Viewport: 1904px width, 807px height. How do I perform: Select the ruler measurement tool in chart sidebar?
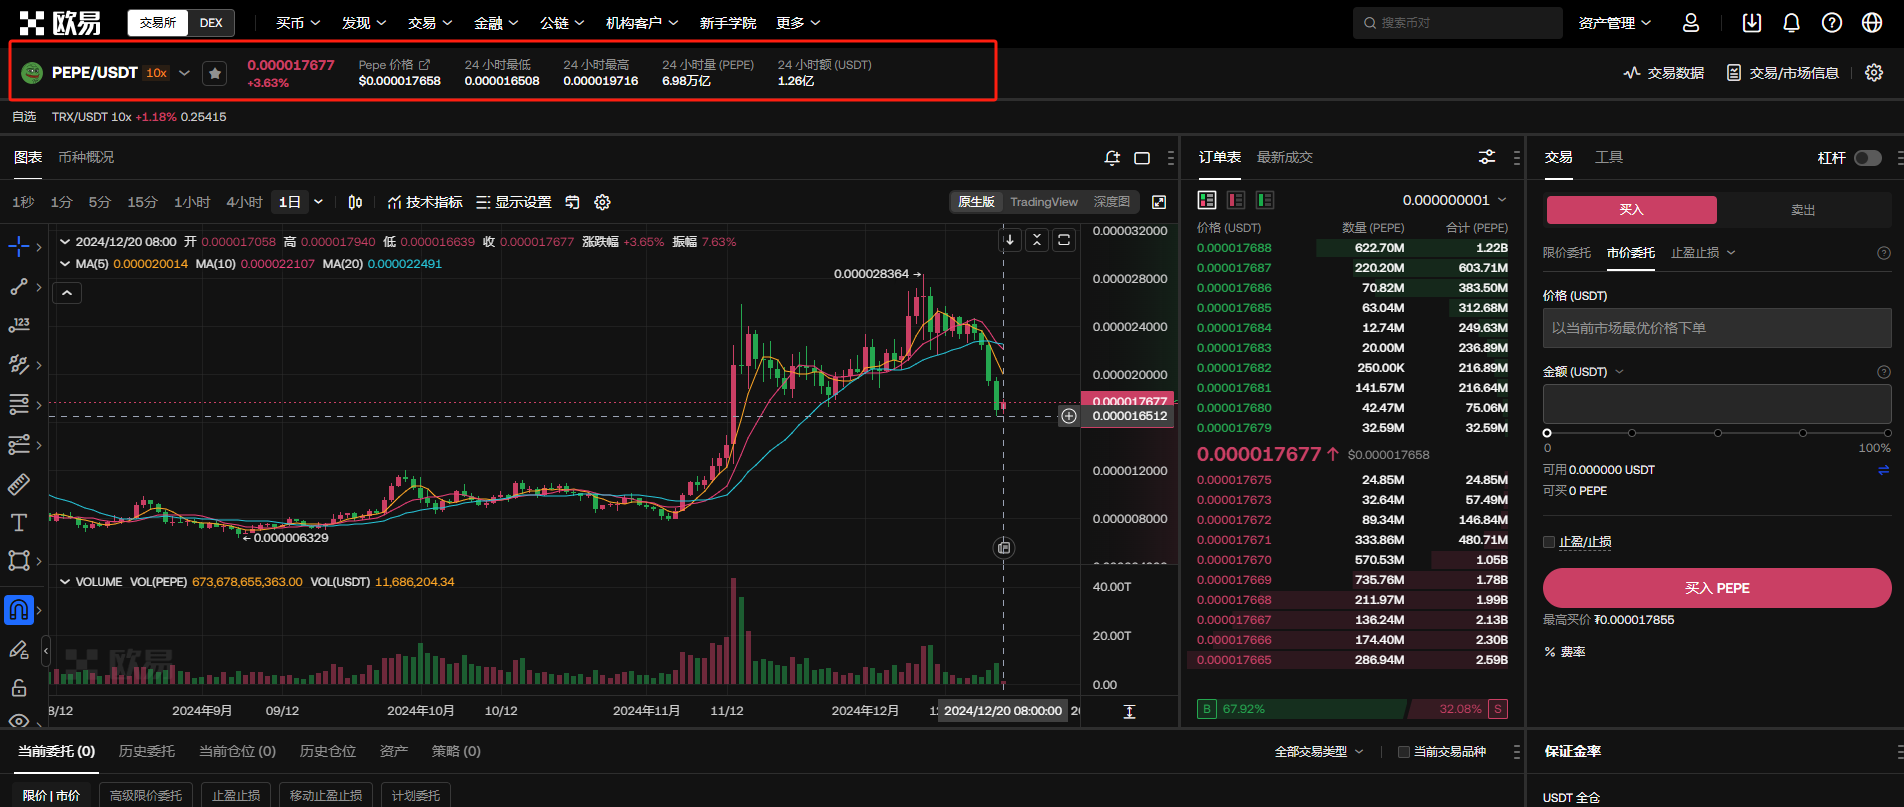click(x=19, y=485)
